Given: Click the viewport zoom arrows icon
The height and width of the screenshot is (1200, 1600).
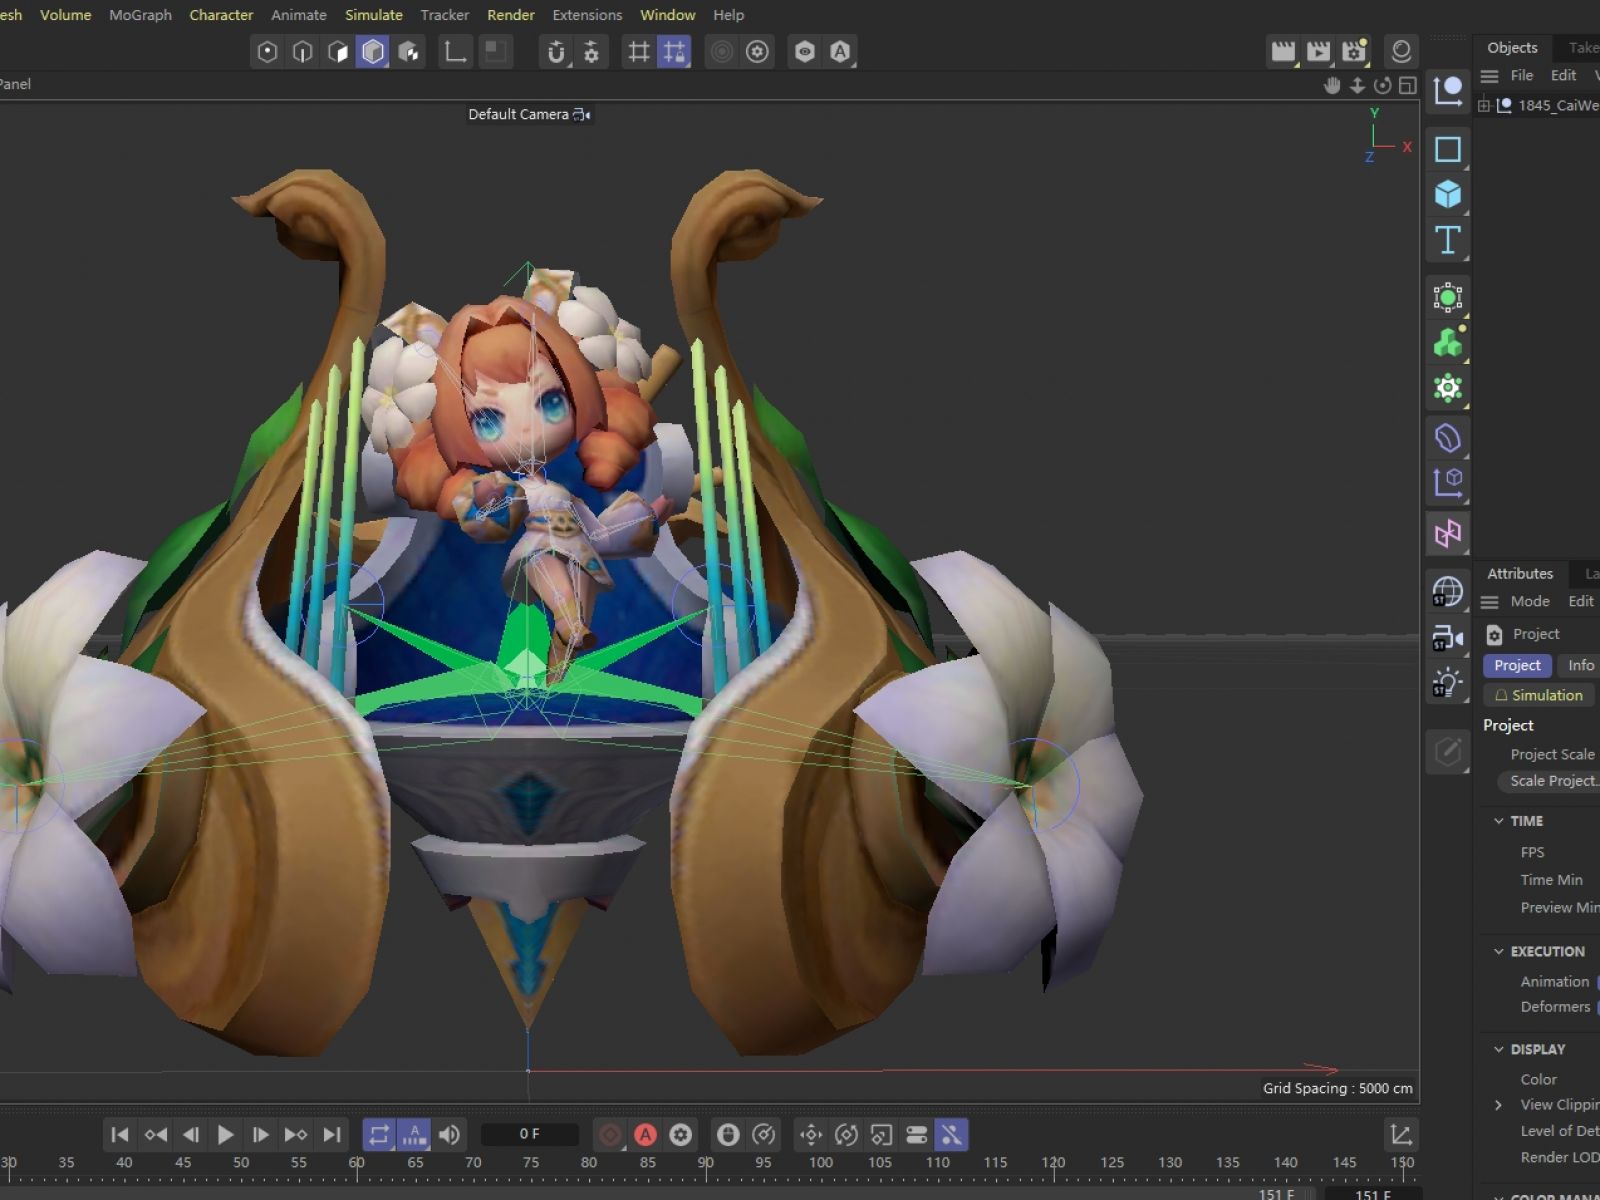Looking at the screenshot, I should pyautogui.click(x=1357, y=85).
